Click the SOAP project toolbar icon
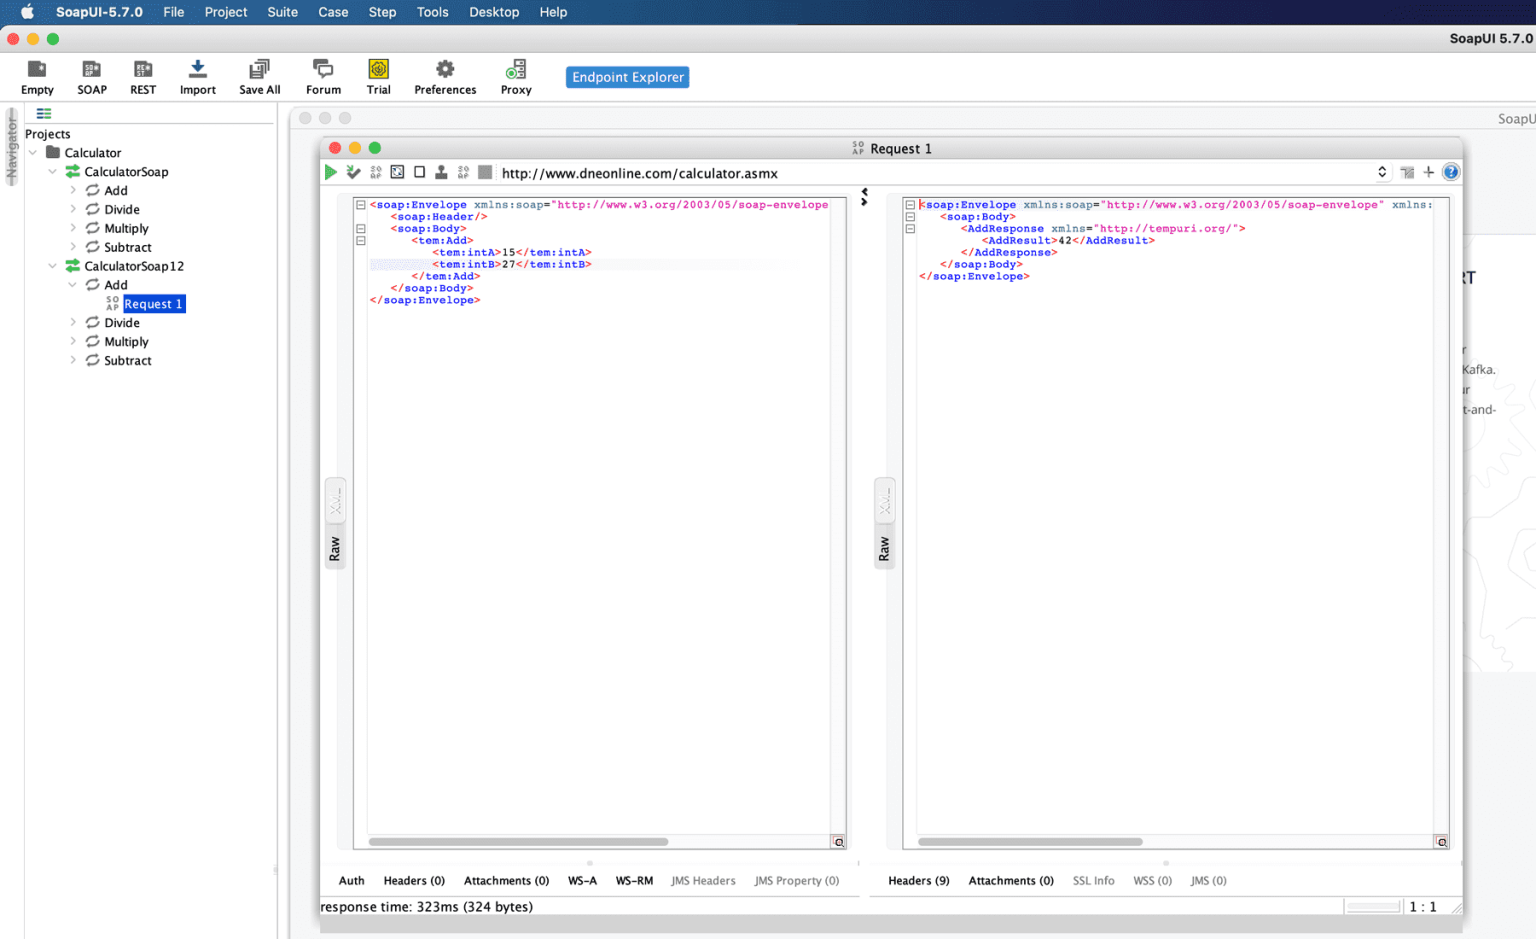The height and width of the screenshot is (939, 1536). point(92,77)
